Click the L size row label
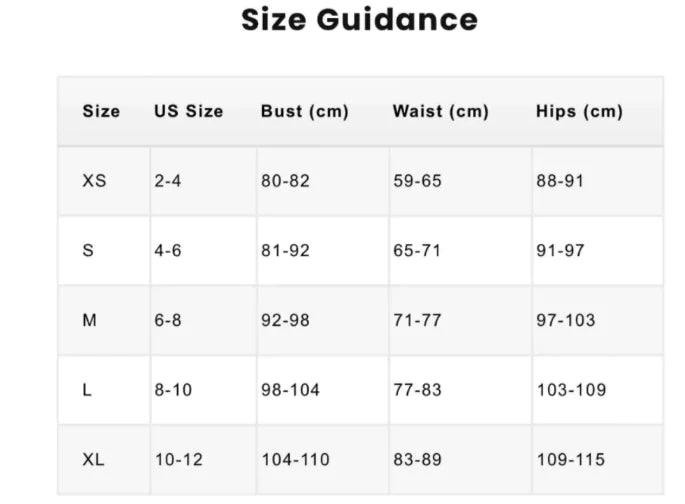This screenshot has width=685, height=504. [87, 390]
